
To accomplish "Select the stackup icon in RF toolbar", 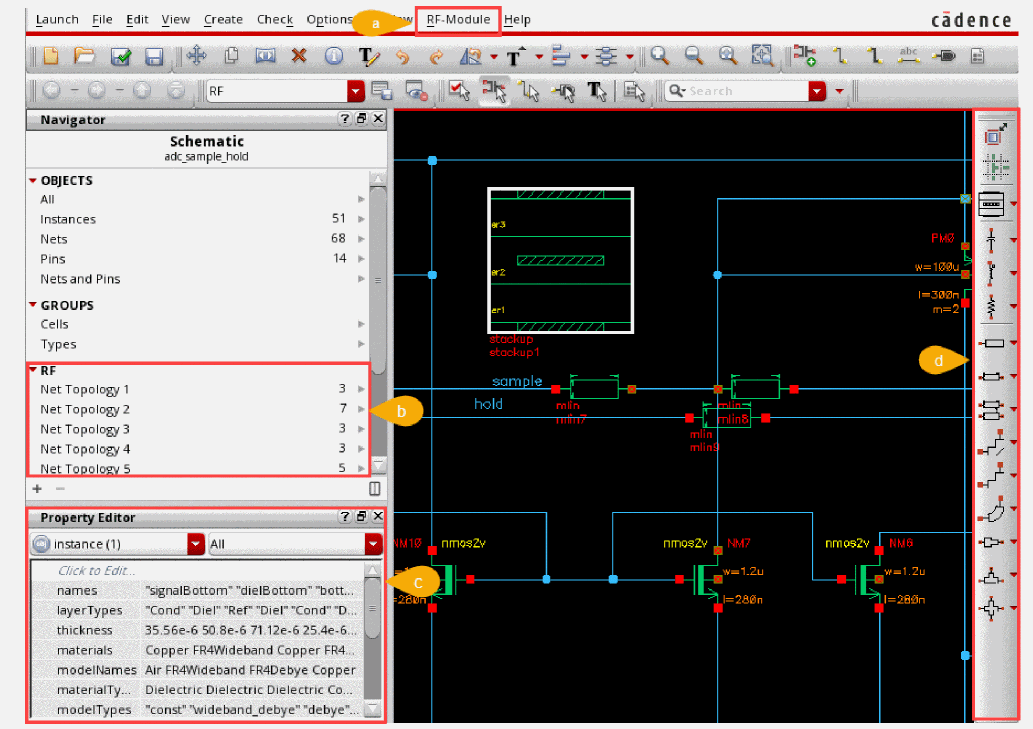I will 991,203.
